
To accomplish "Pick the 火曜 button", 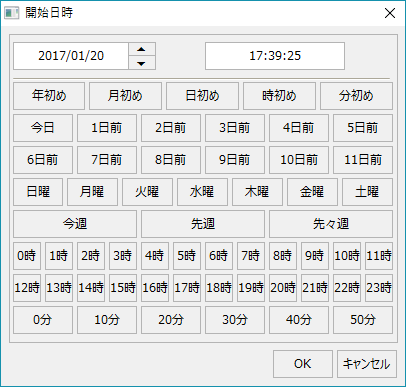I will pos(147,192).
